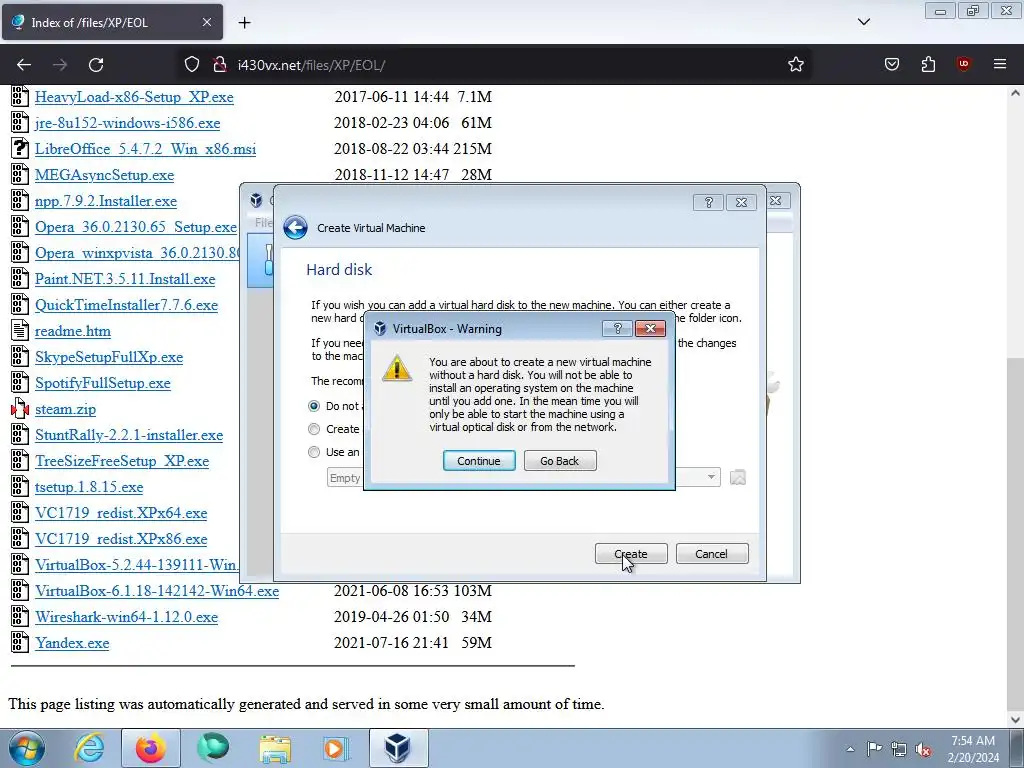Open the readme.htm link

pos(72,331)
